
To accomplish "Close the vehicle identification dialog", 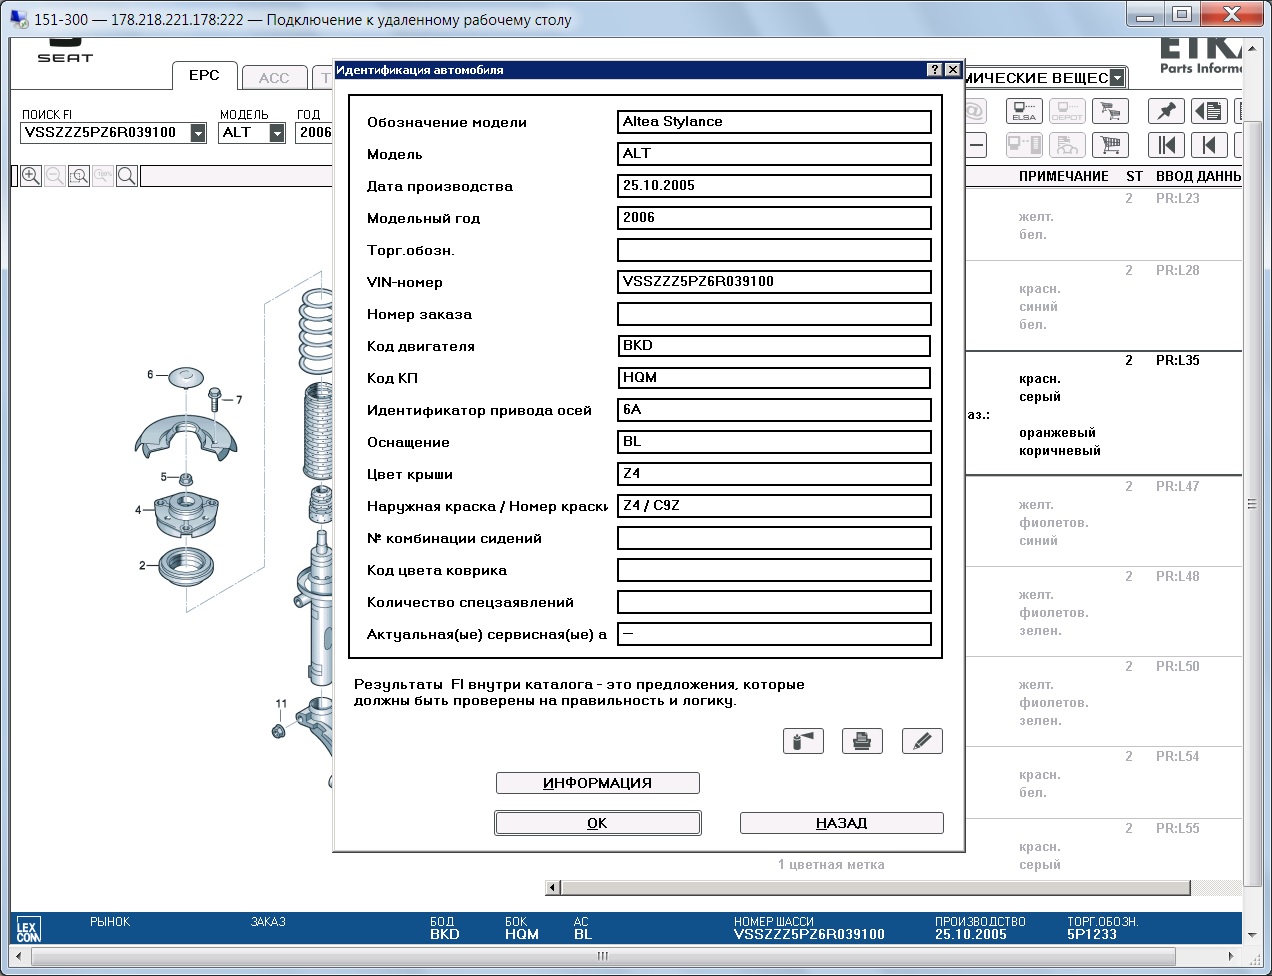I will [953, 70].
